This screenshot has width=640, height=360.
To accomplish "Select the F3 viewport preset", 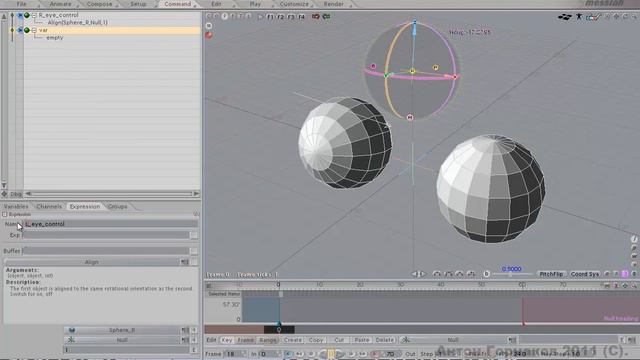I will pos(291,17).
